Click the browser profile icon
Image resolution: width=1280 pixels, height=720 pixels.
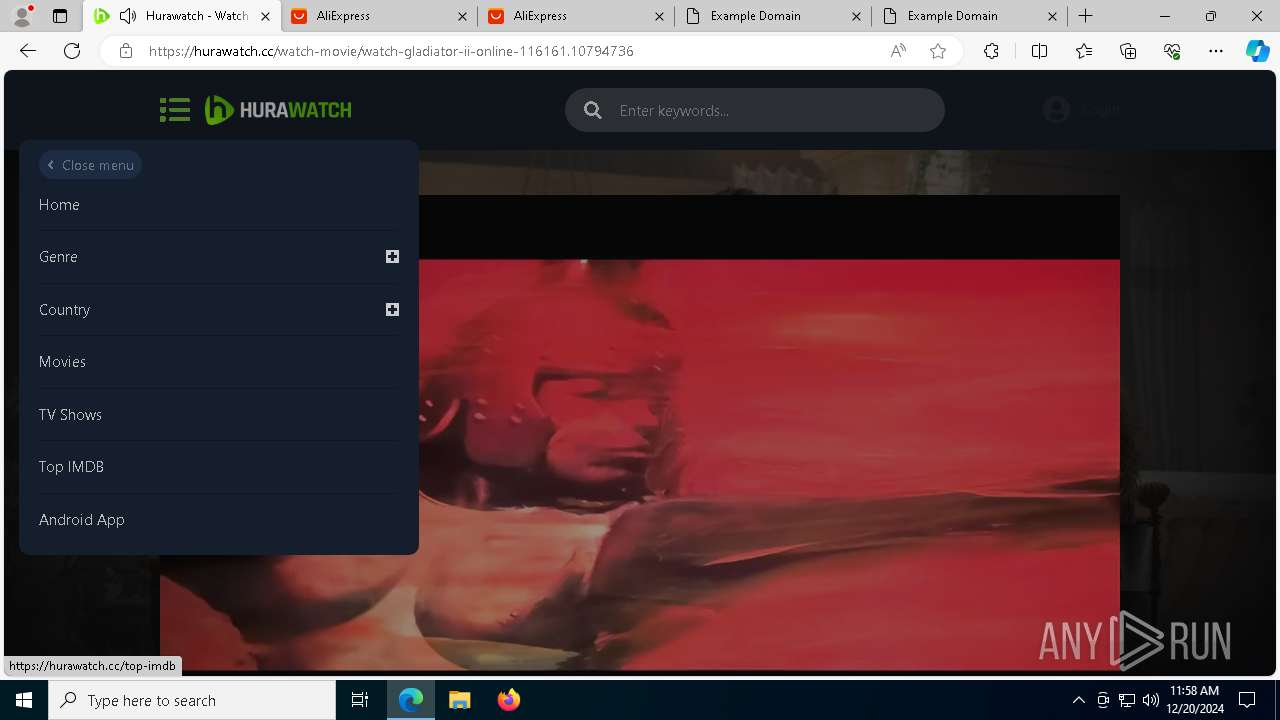click(x=22, y=16)
